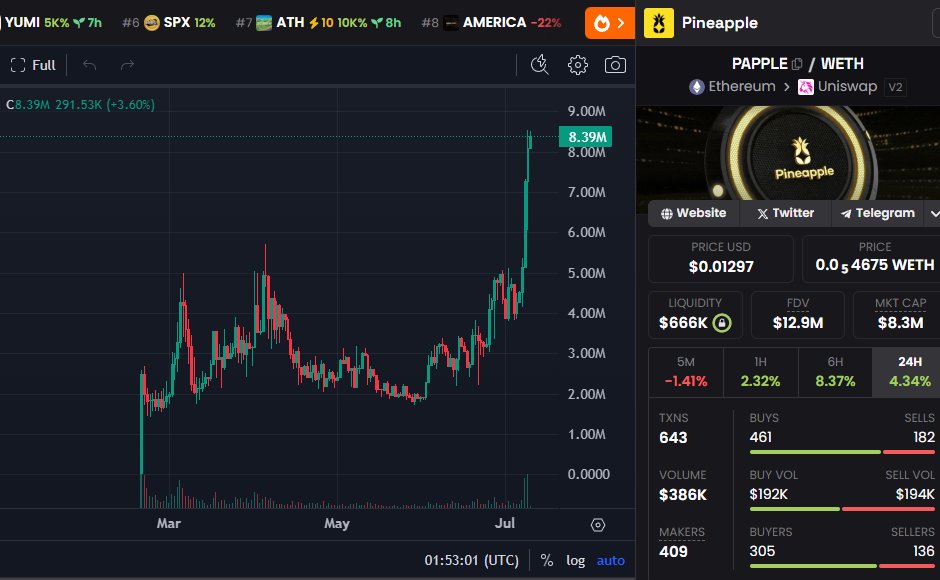Click the AMERICA token icon
This screenshot has width=940, height=580.
point(451,23)
